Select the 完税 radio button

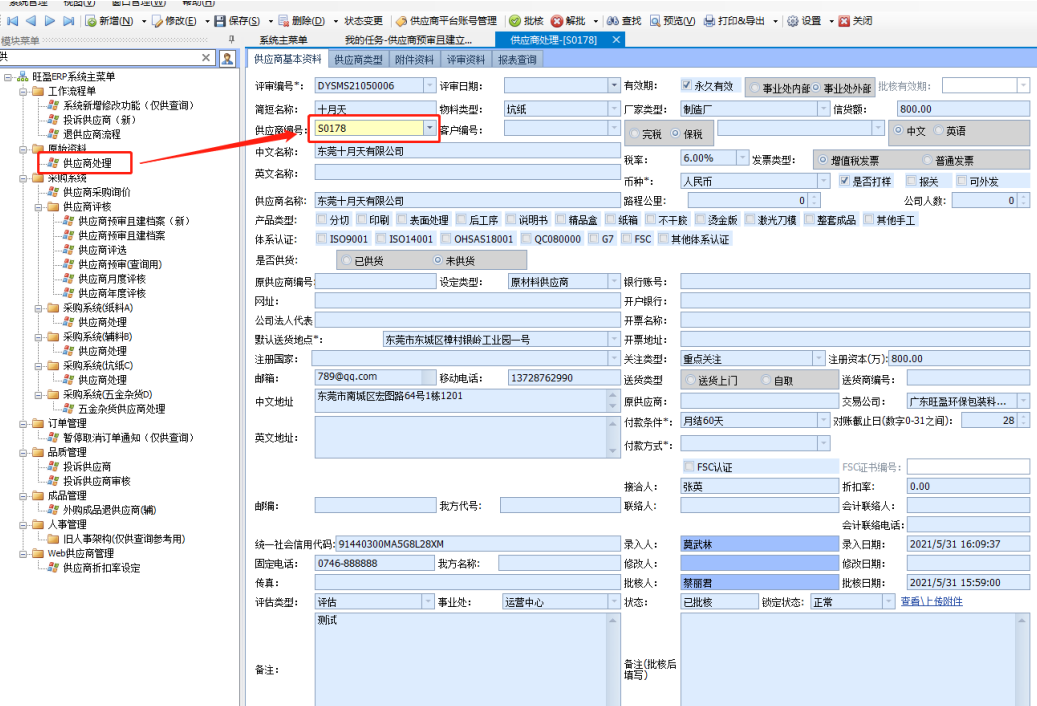634,134
